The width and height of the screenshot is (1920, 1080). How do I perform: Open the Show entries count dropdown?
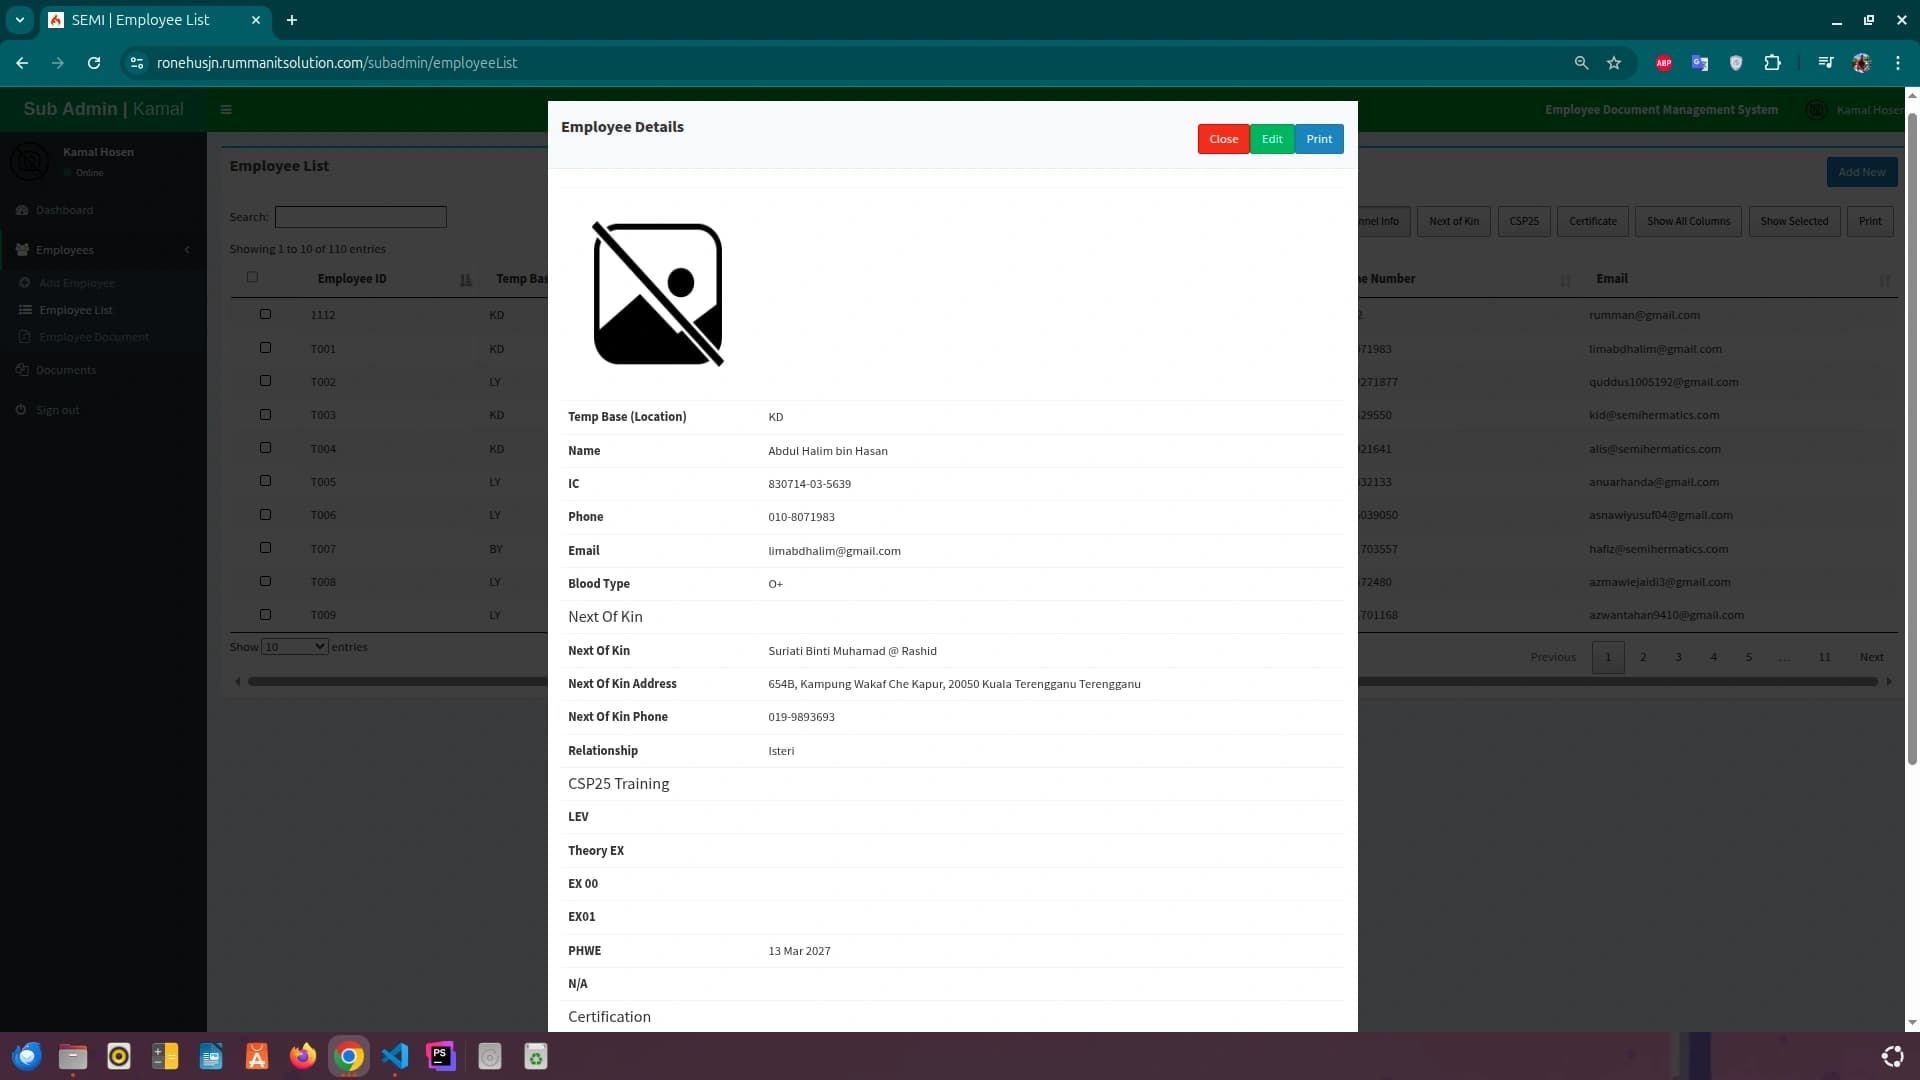click(x=294, y=647)
